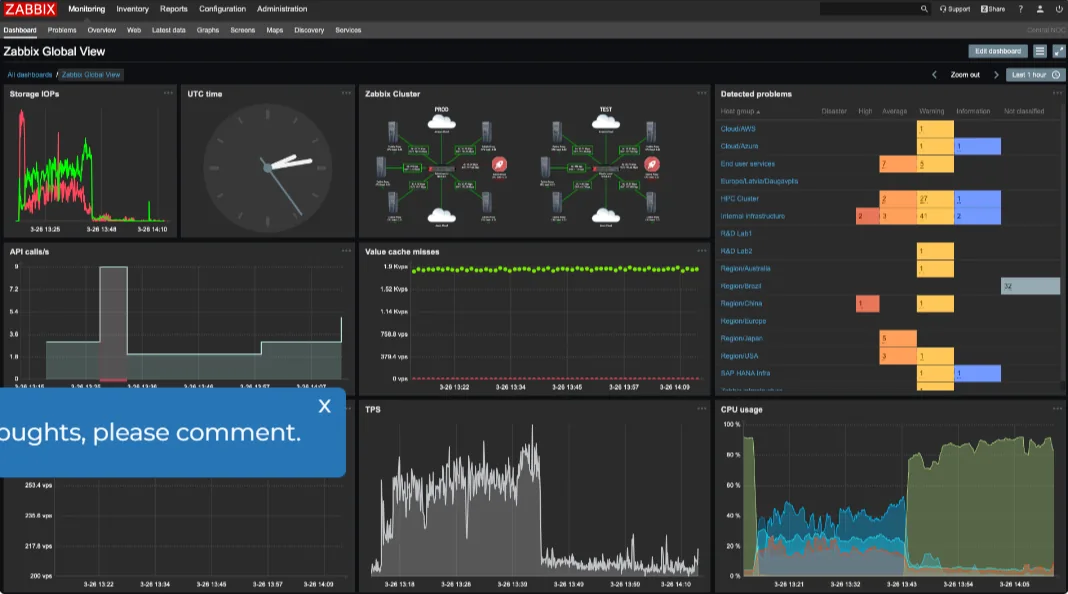
Task: Switch to the Problems tab
Action: [x=62, y=30]
